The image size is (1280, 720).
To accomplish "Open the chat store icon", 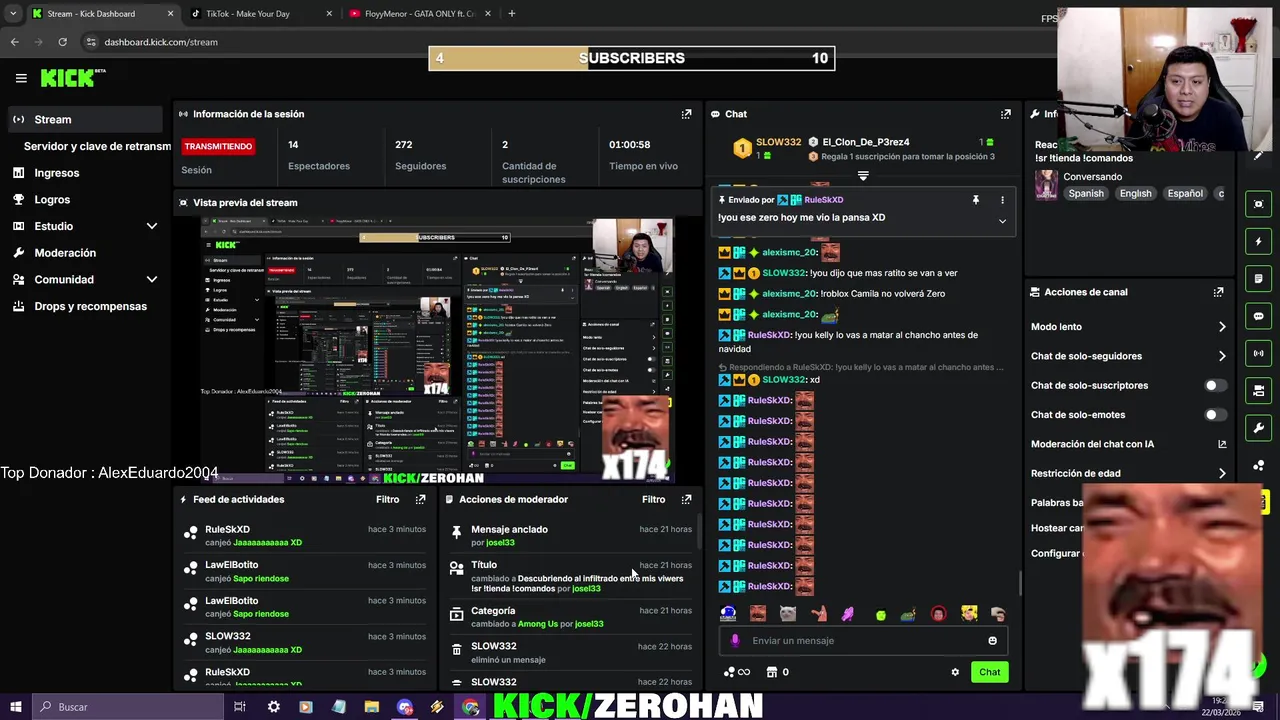I will point(771,672).
